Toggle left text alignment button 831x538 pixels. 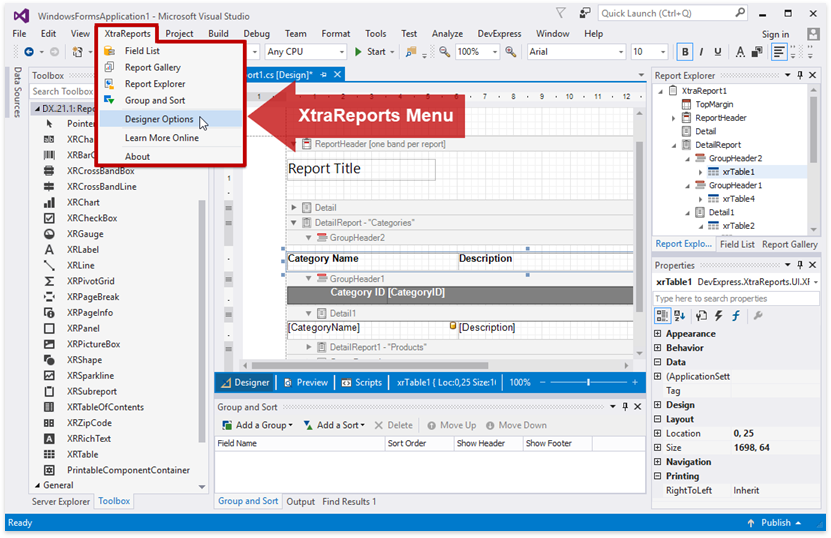click(x=779, y=51)
